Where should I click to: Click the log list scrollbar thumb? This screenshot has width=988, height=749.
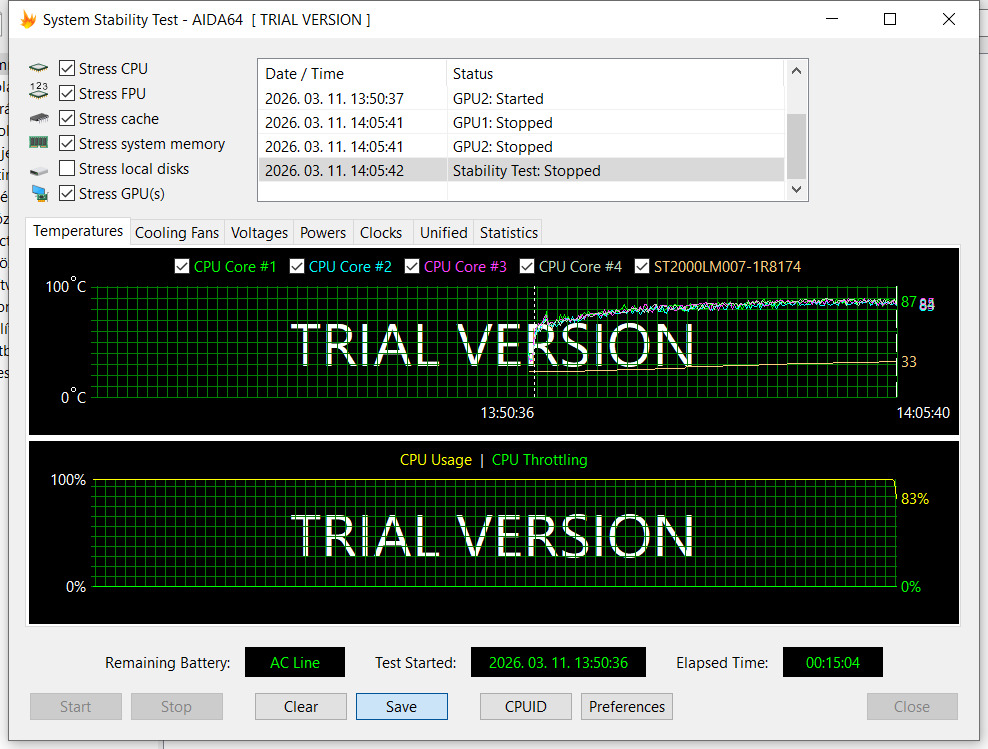(x=796, y=147)
